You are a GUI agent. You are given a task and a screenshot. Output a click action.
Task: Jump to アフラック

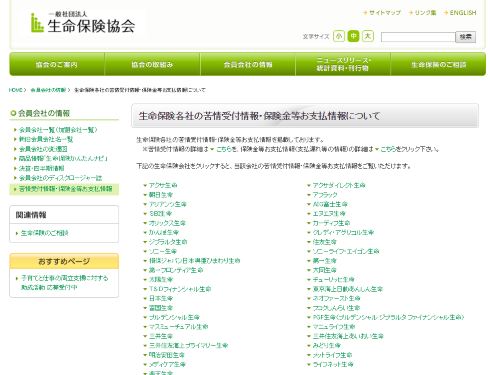tap(325, 195)
